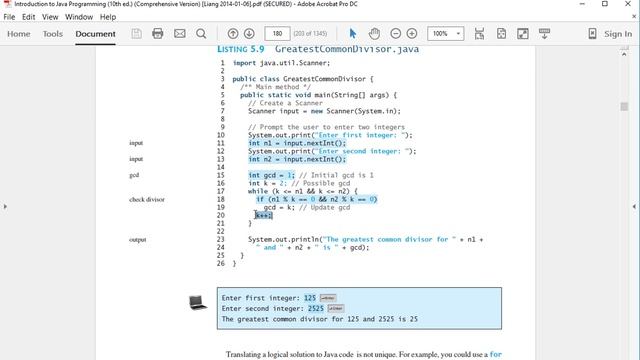Click 'import java.util.Scanner;' code line
This screenshot has width=640, height=360.
281,63
